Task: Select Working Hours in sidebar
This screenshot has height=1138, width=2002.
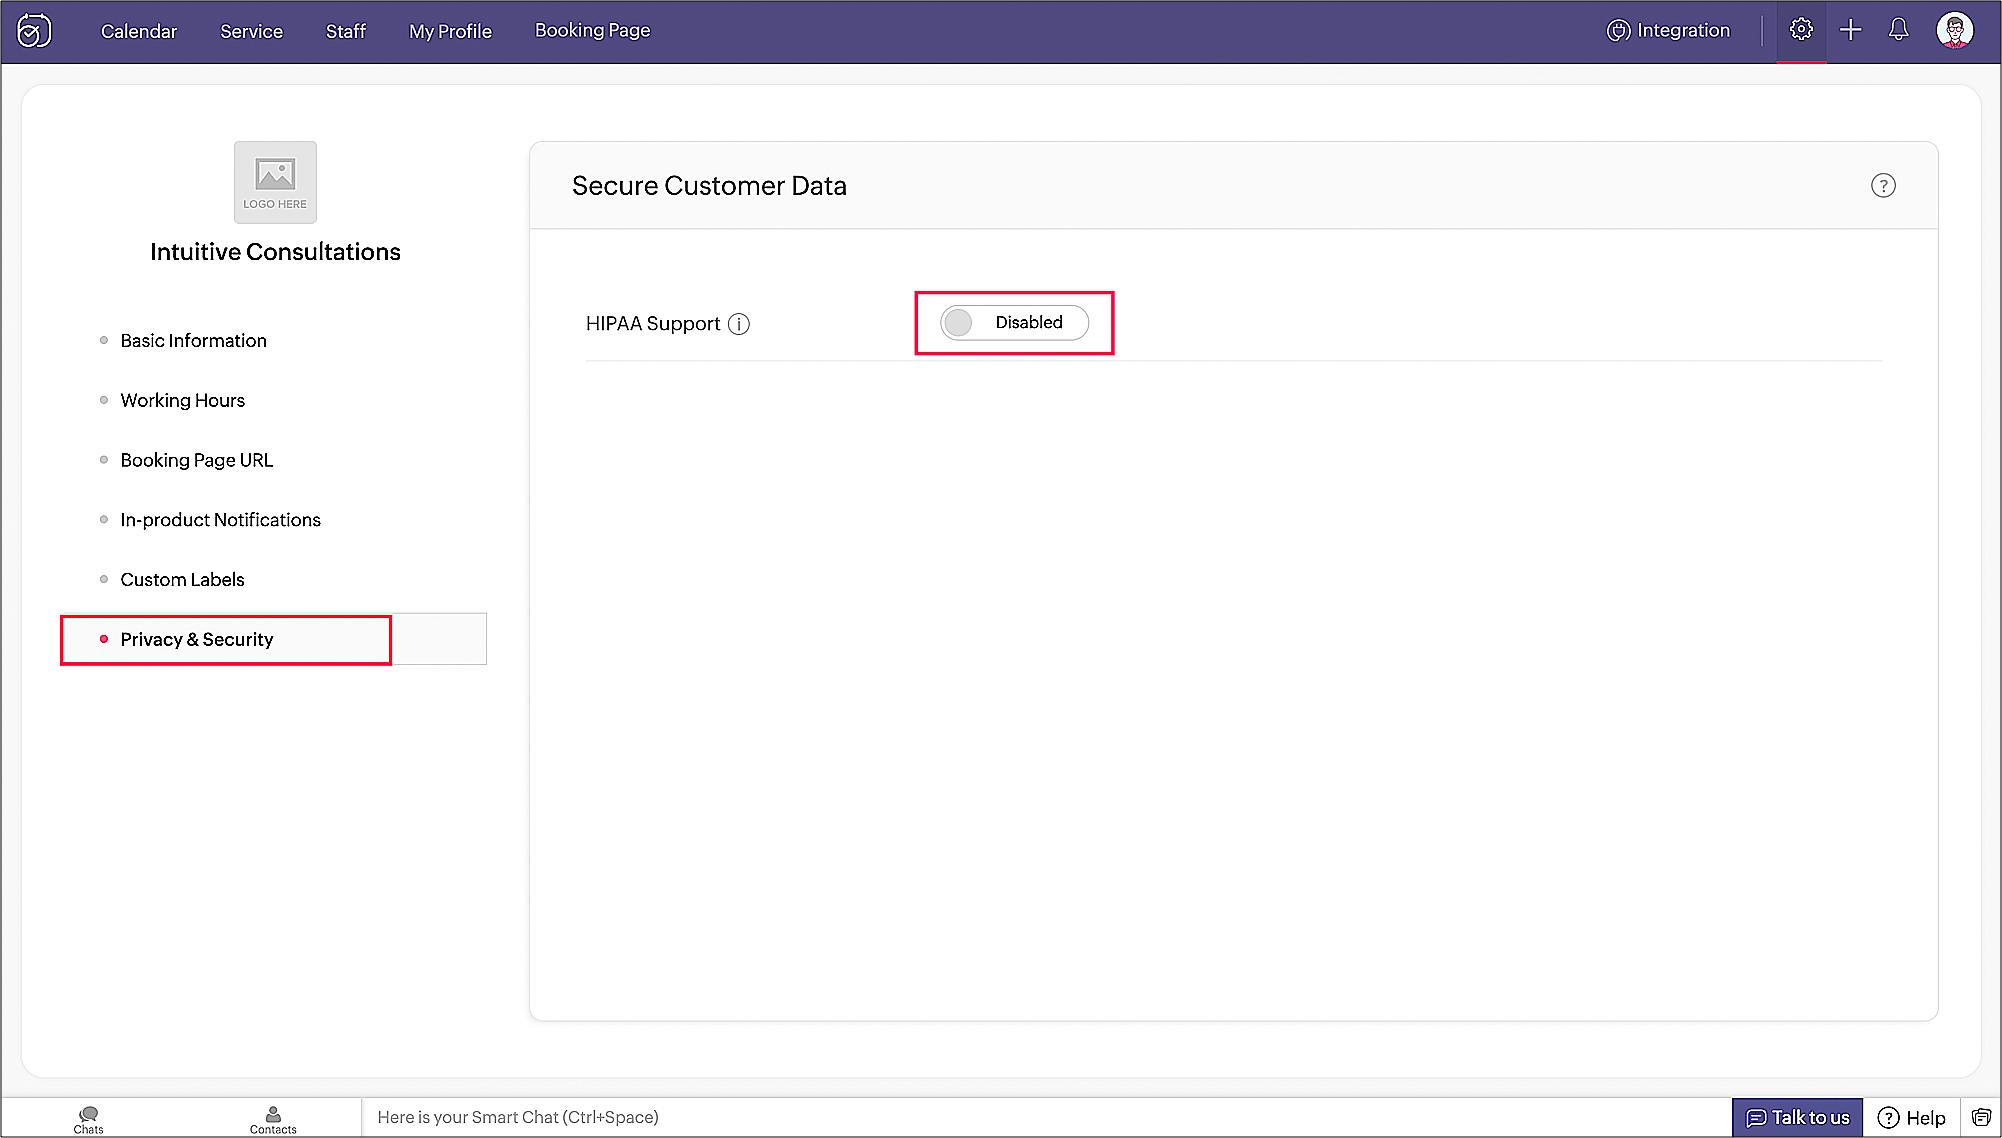Action: [182, 400]
